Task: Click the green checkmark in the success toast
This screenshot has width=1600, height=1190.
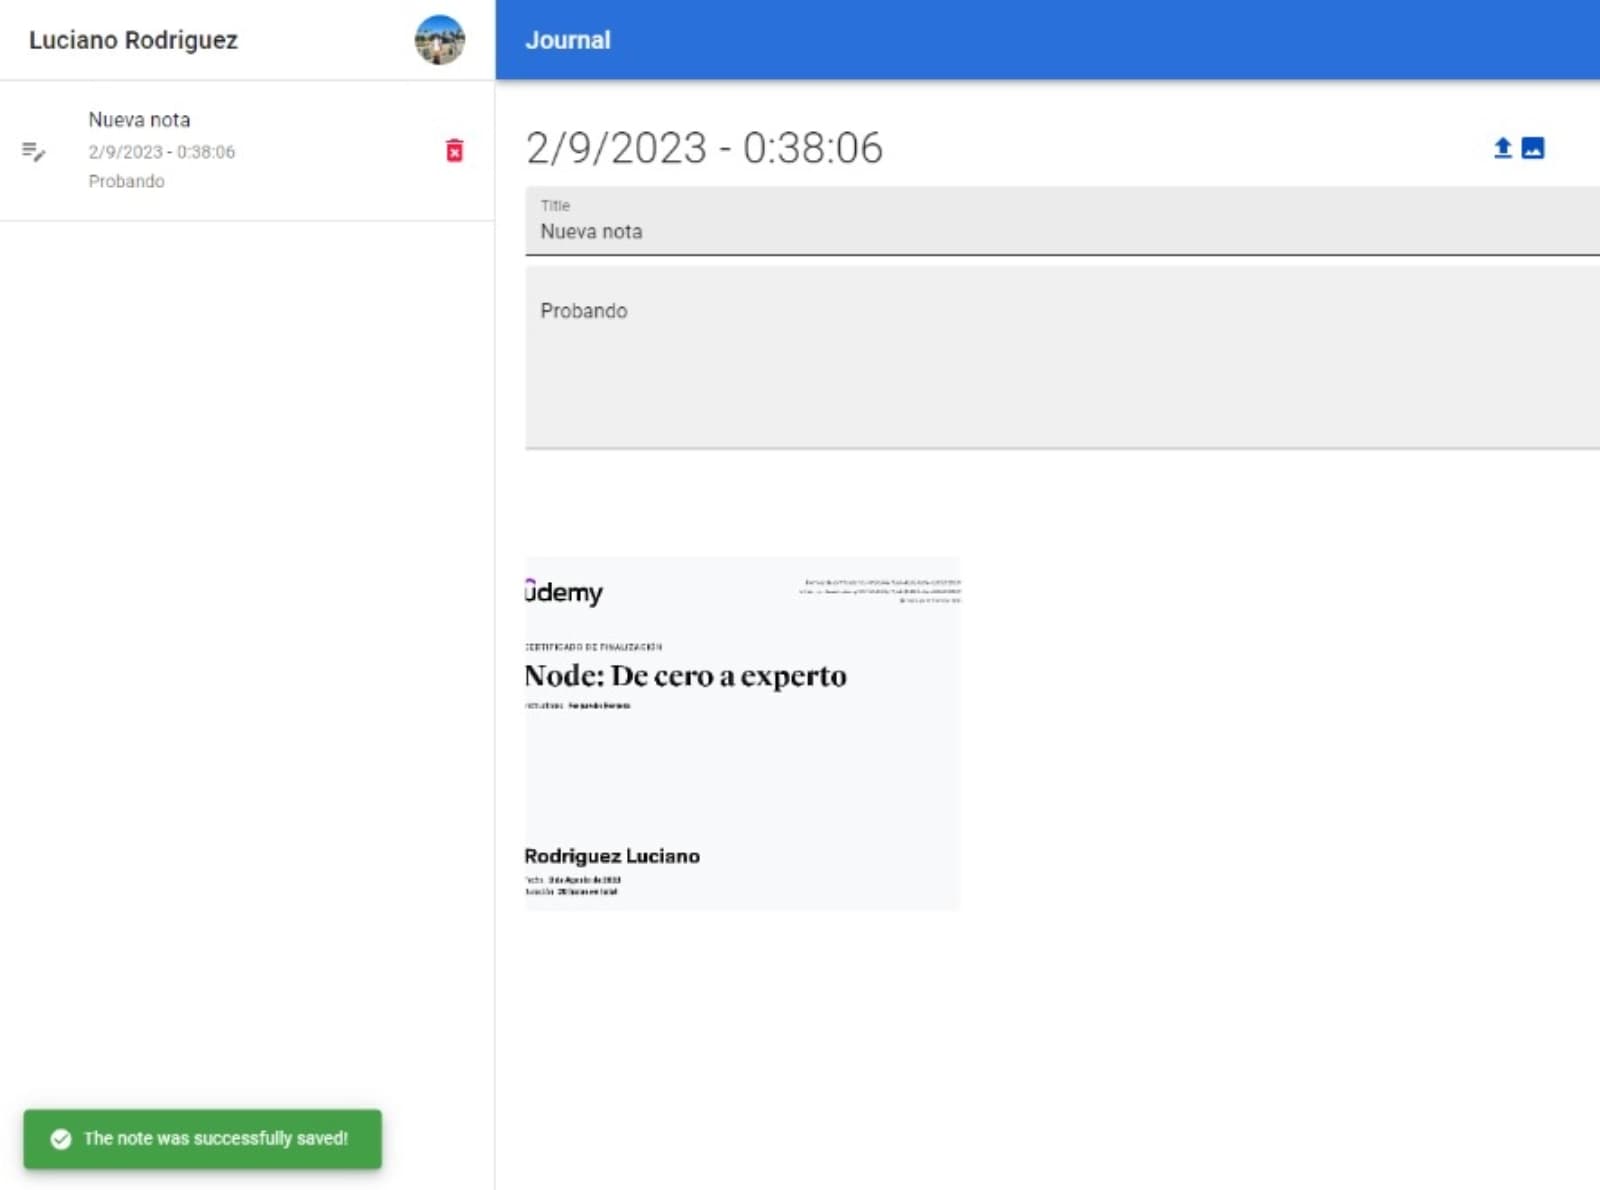Action: [x=63, y=1138]
